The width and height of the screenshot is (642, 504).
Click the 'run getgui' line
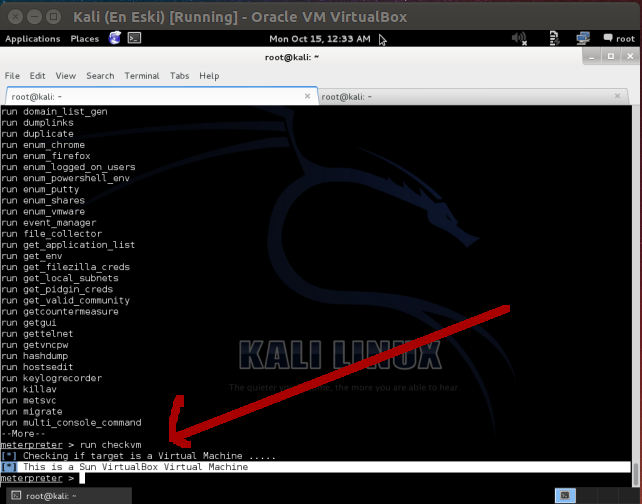[x=29, y=323]
